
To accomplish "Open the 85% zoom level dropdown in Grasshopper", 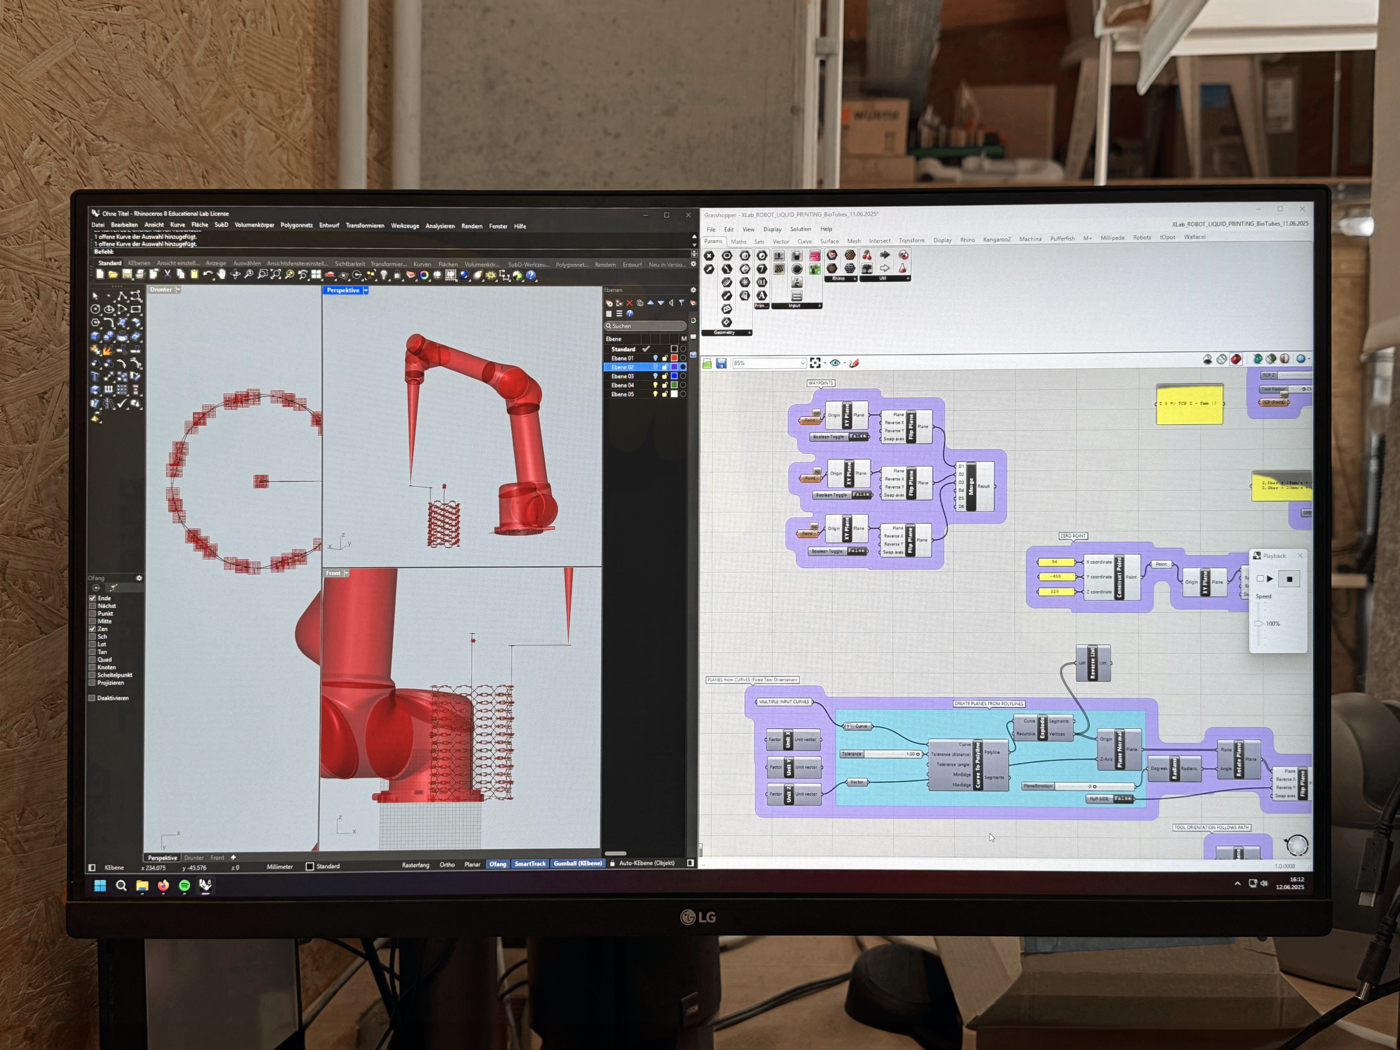I will (801, 364).
